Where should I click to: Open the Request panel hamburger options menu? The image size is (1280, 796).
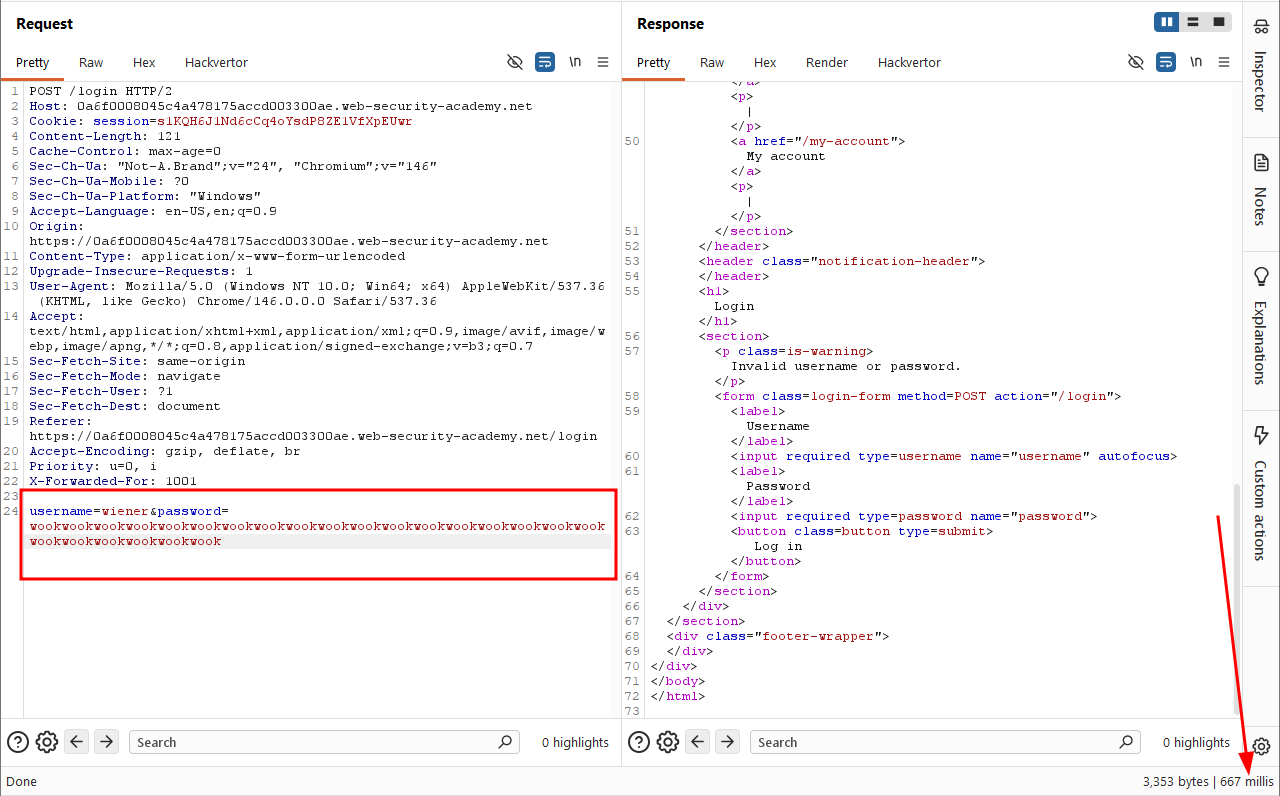click(x=603, y=62)
